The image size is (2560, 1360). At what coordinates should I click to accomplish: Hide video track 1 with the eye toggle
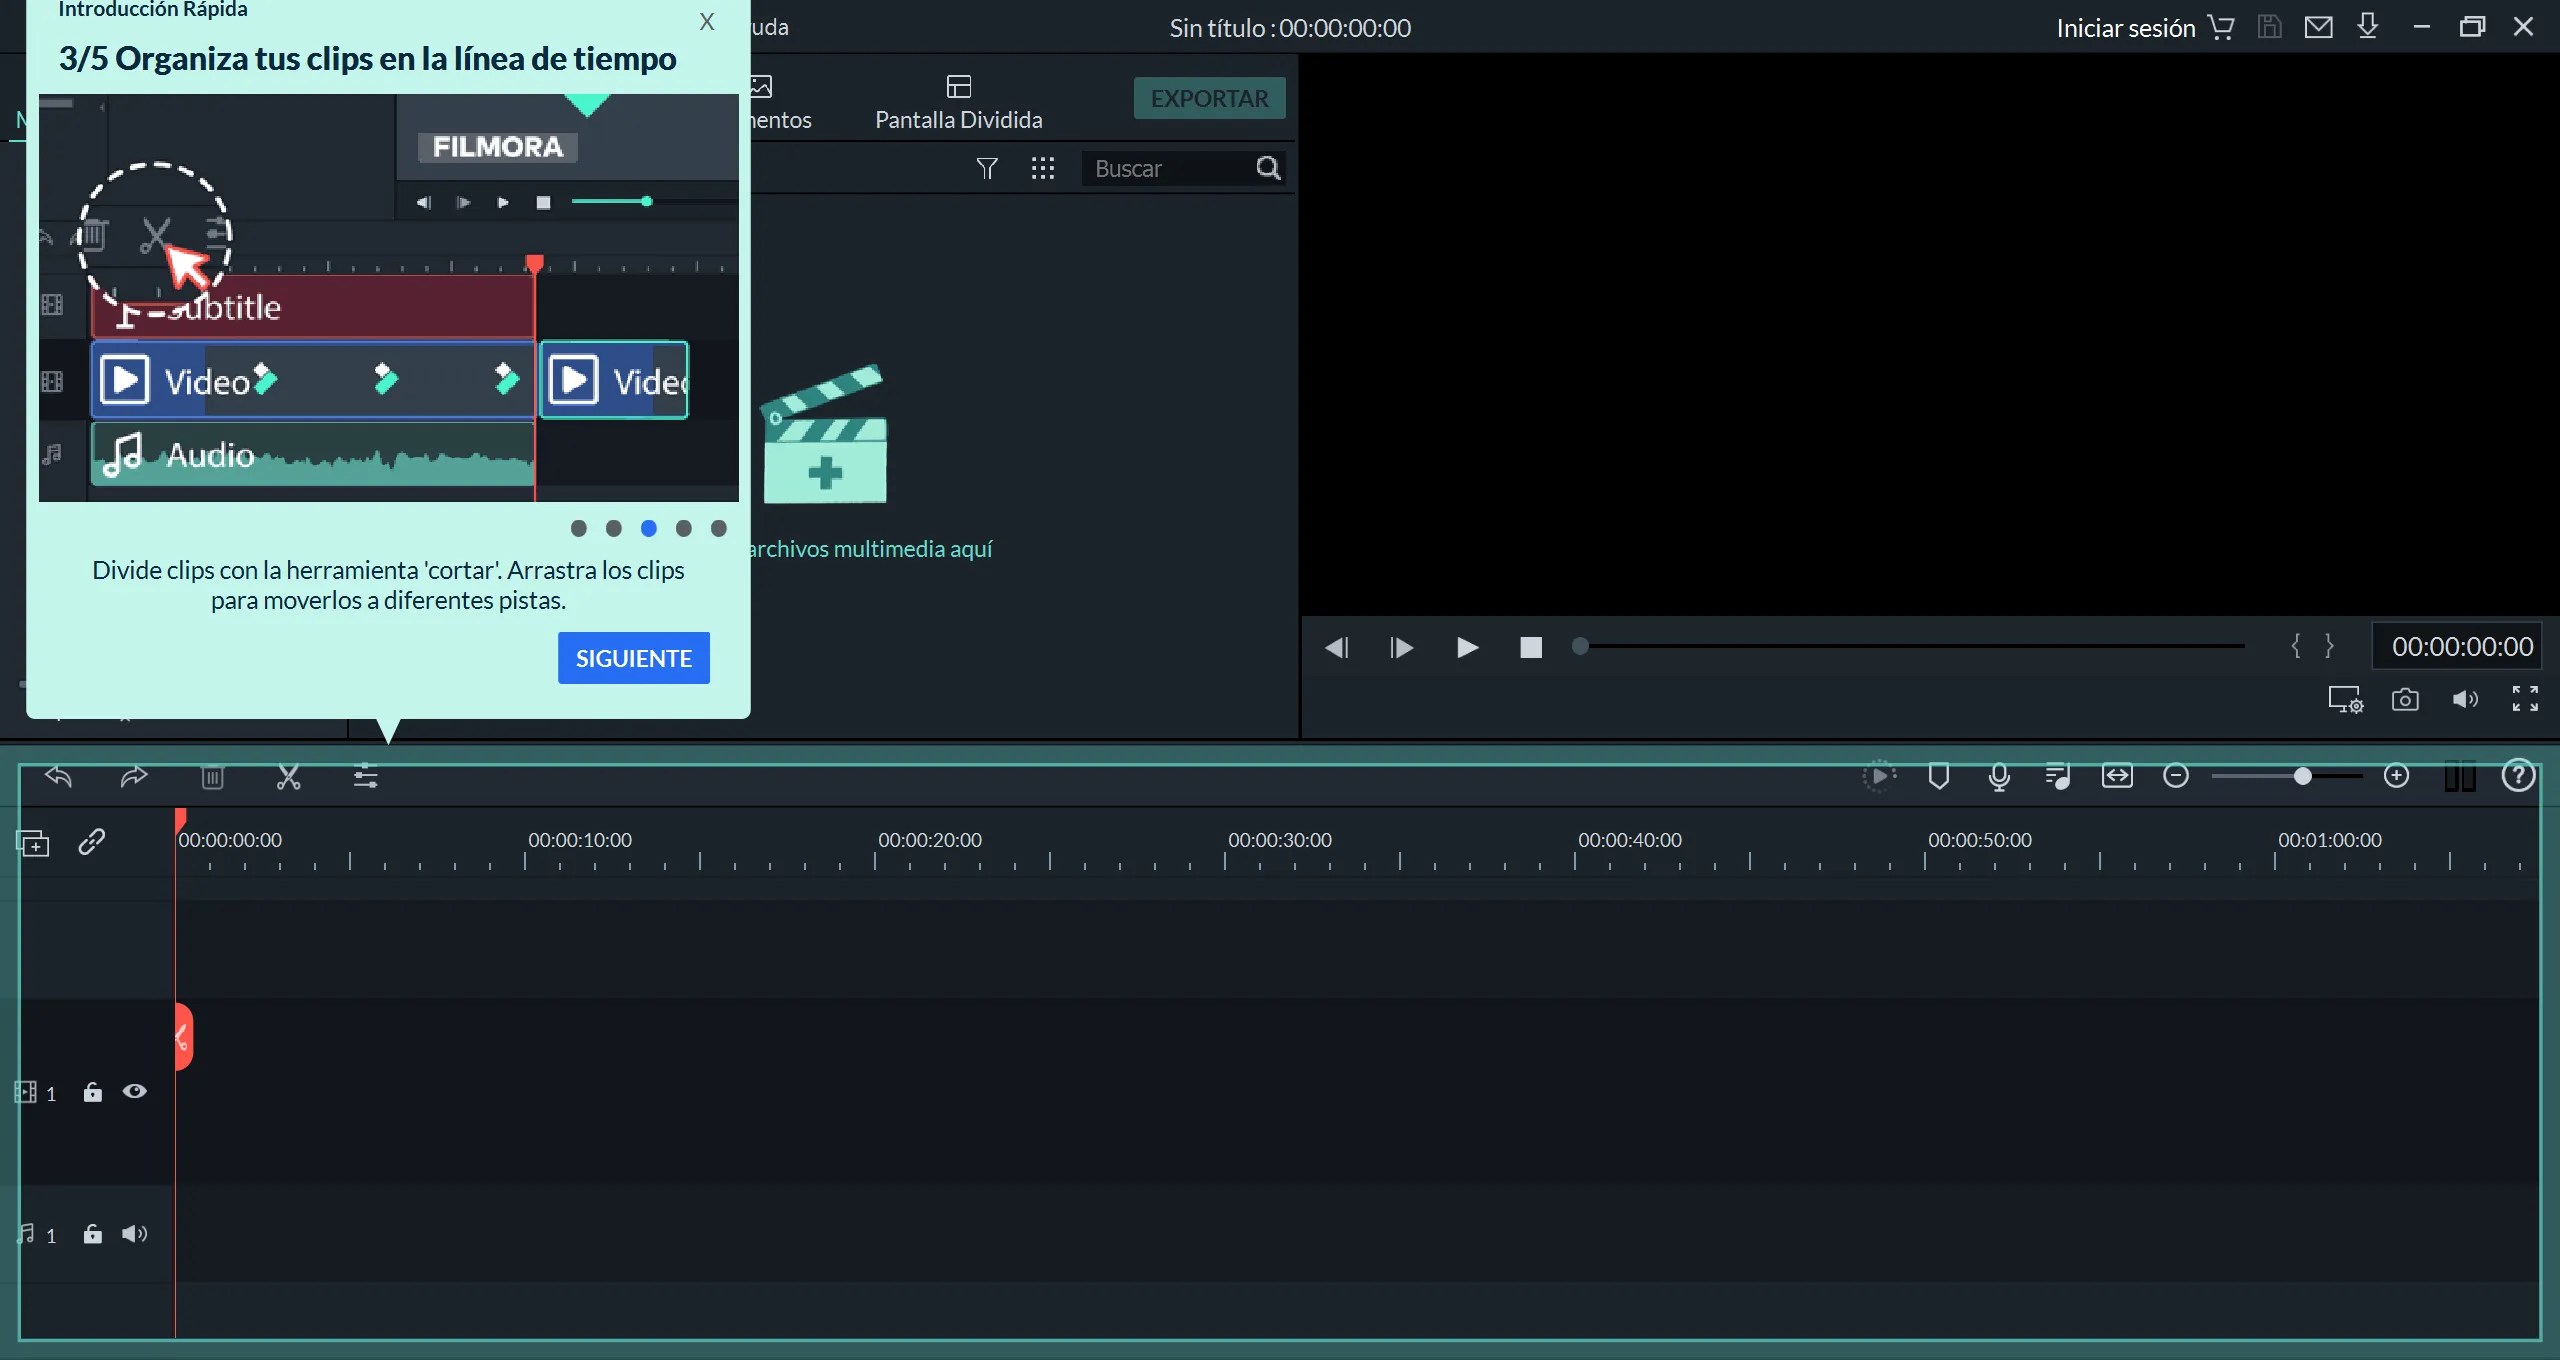coord(135,1092)
